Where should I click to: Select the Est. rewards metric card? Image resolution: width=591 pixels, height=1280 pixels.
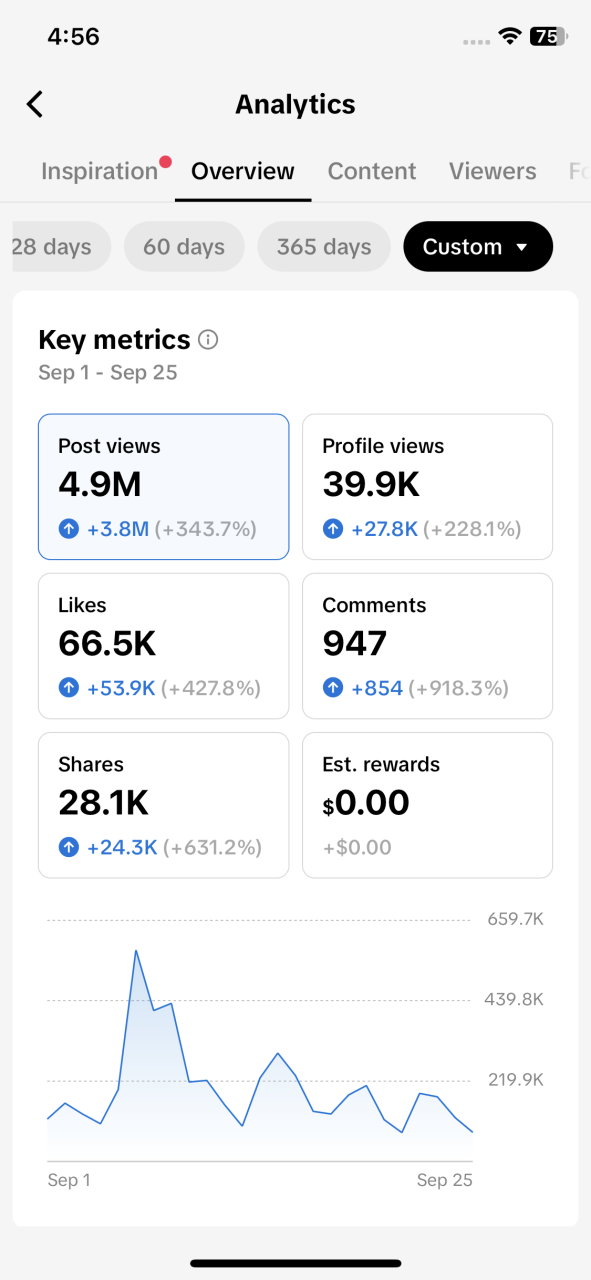428,805
